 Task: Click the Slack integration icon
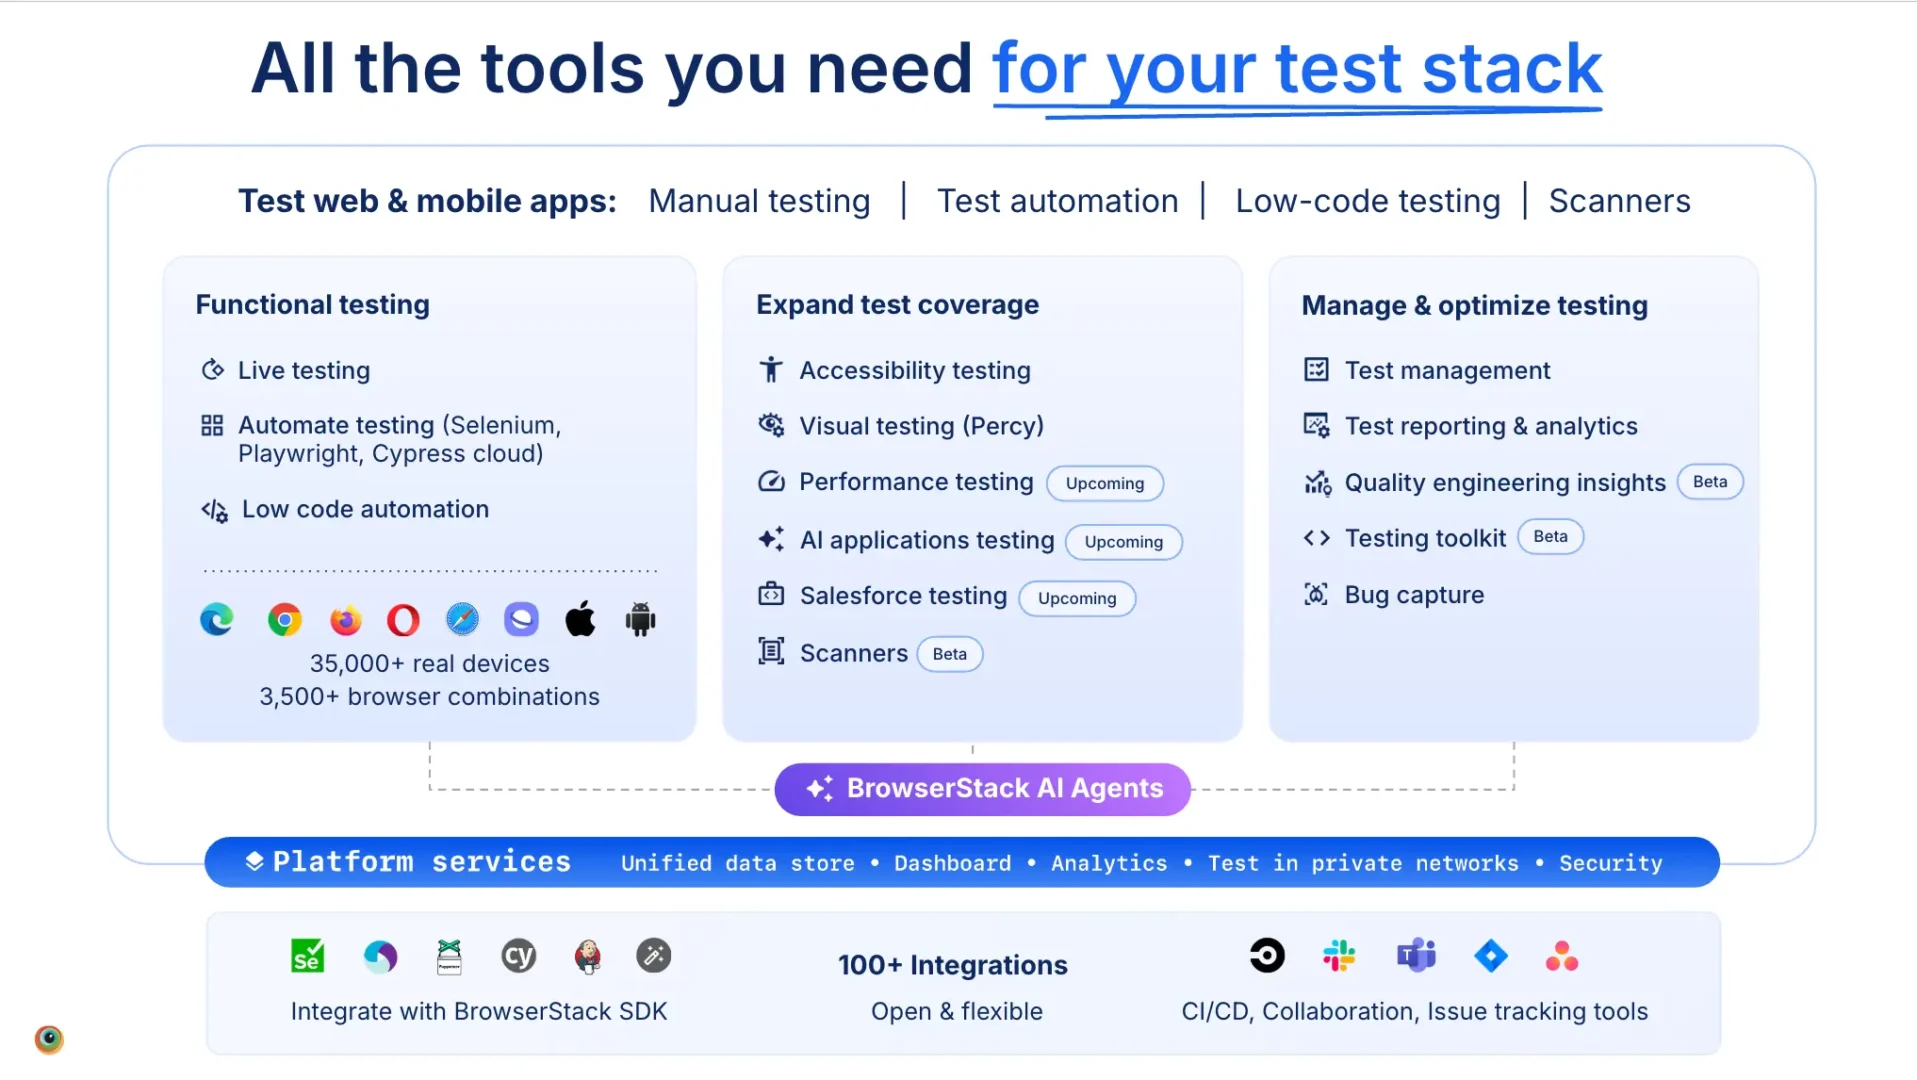1339,956
